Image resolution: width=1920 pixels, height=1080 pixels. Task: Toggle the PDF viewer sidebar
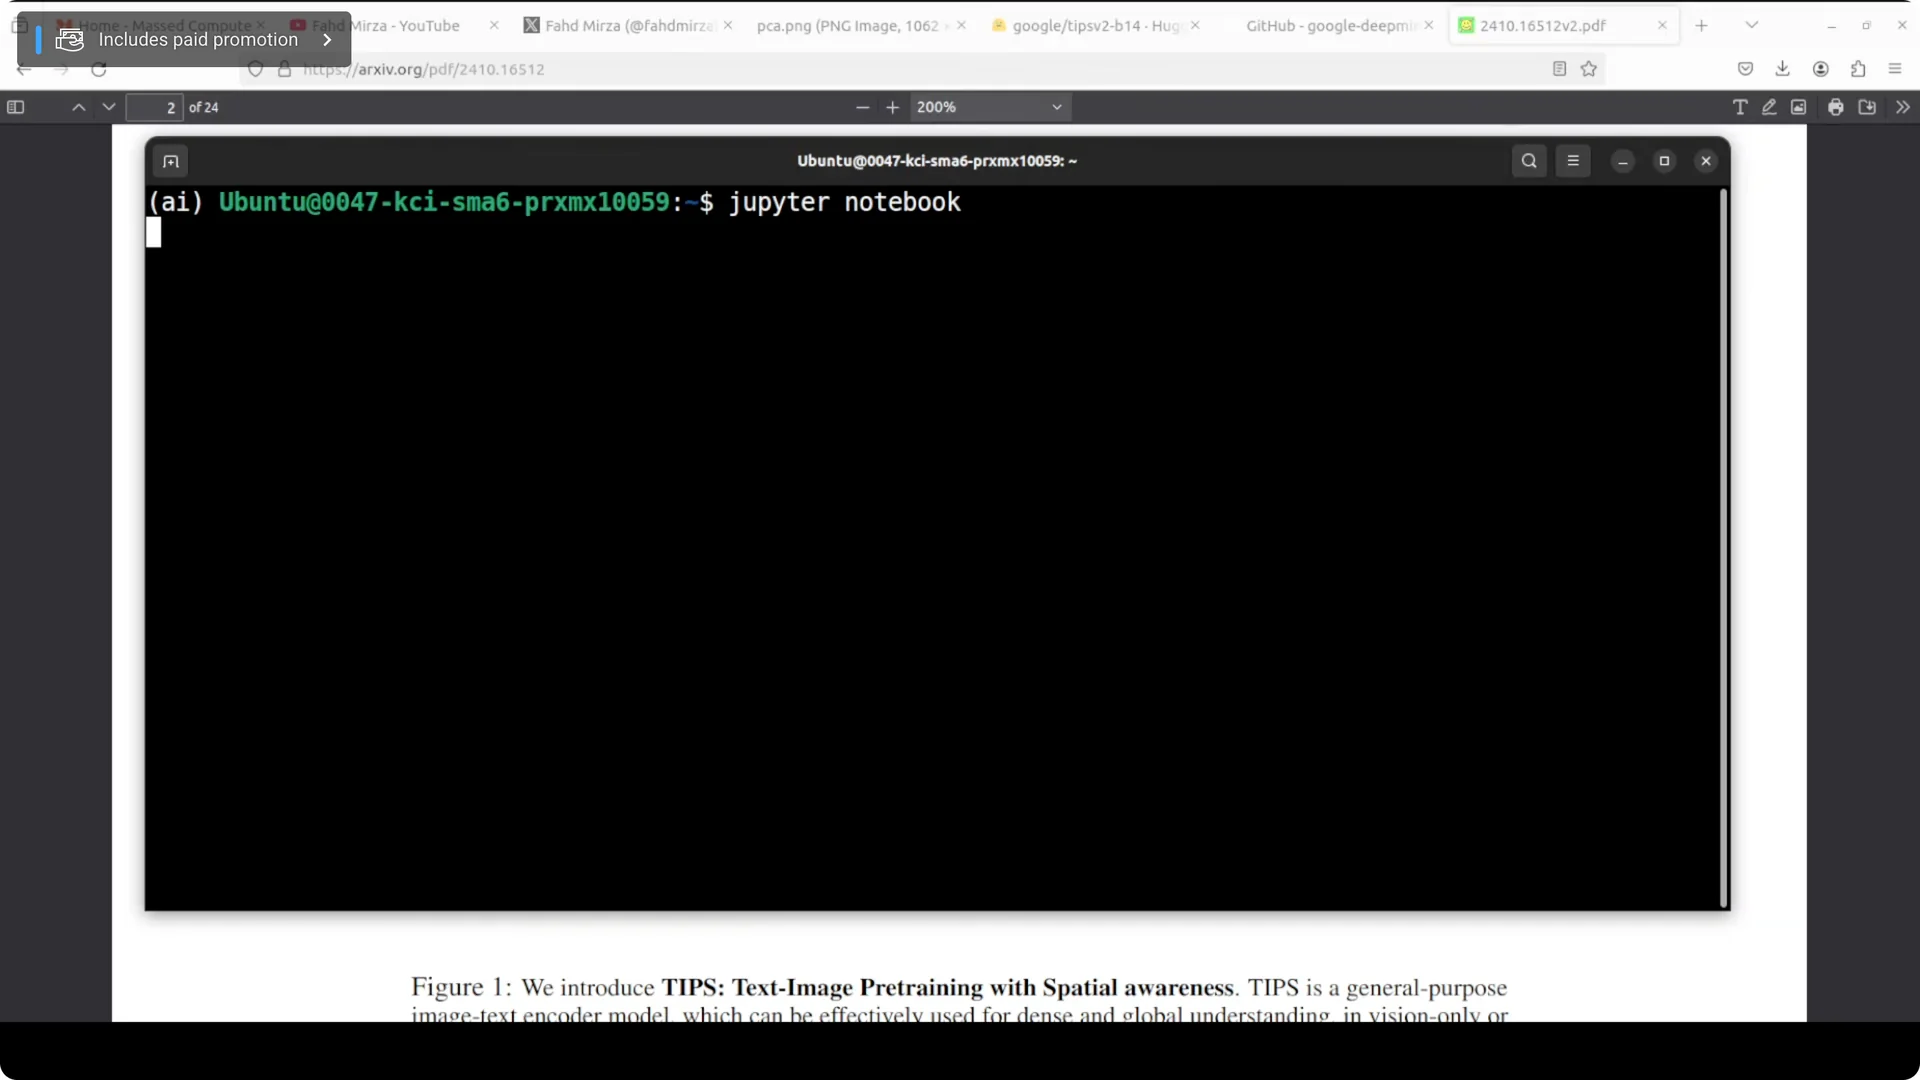point(16,107)
